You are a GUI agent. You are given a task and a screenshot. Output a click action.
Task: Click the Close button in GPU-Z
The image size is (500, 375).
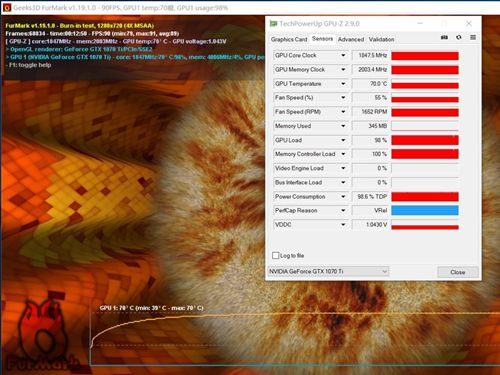(x=458, y=272)
